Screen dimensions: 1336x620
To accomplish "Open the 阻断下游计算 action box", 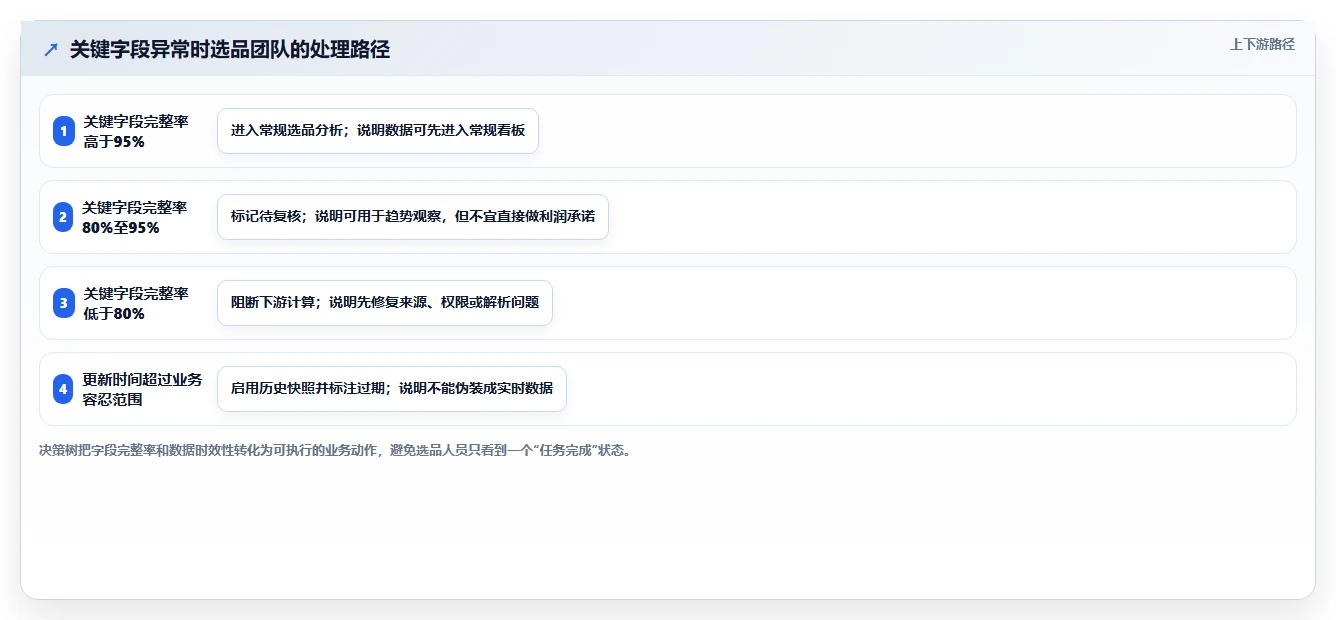I will point(385,303).
